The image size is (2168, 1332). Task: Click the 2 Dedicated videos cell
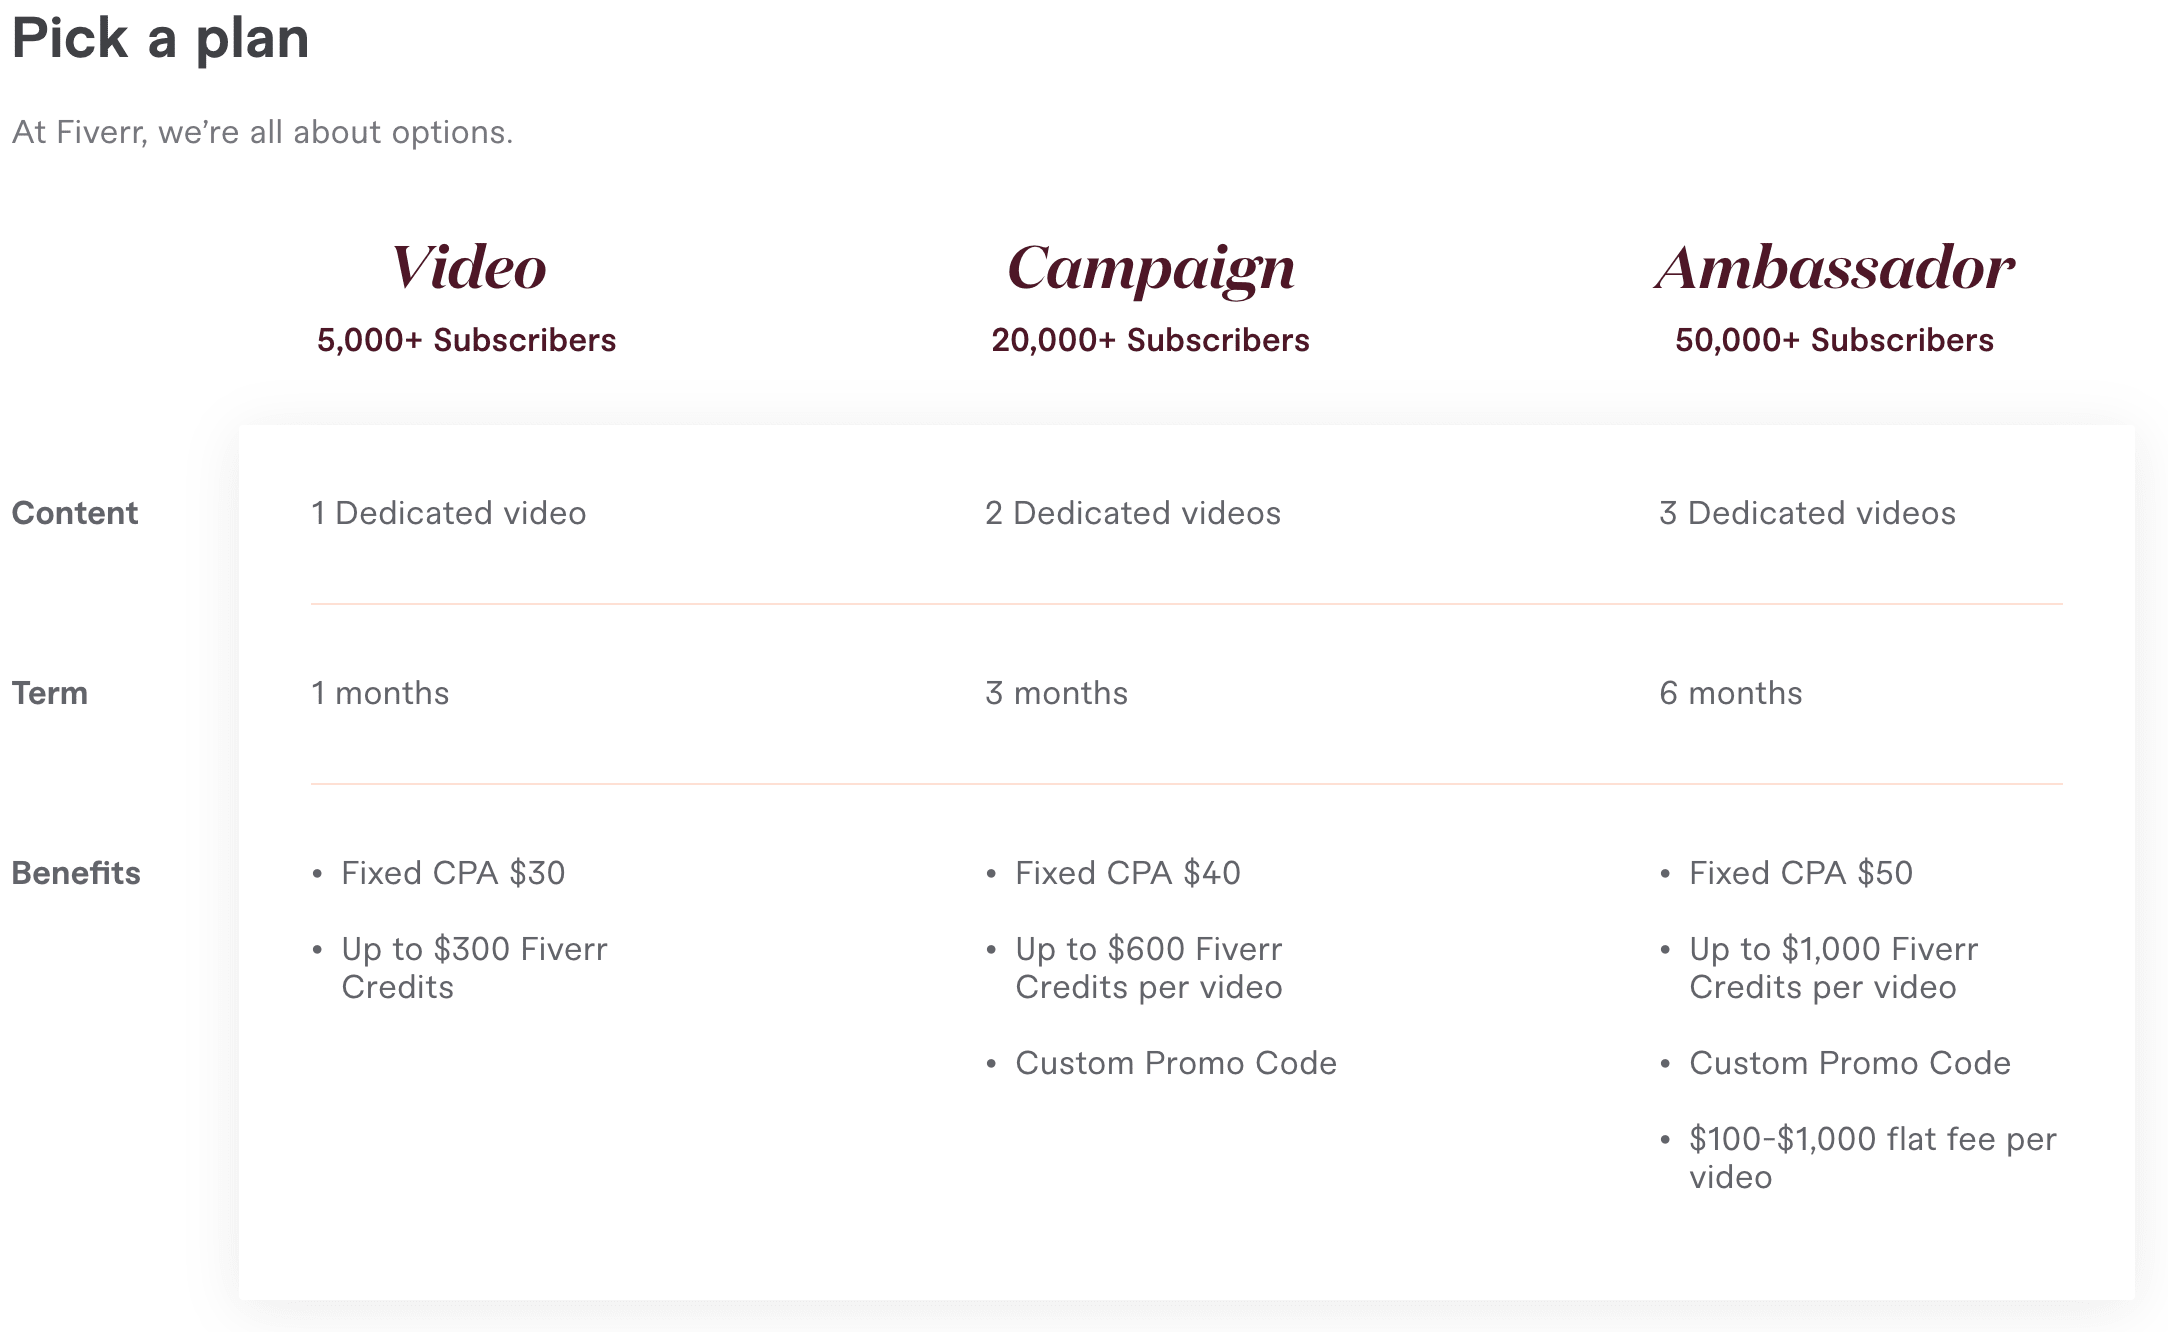coord(1133,513)
